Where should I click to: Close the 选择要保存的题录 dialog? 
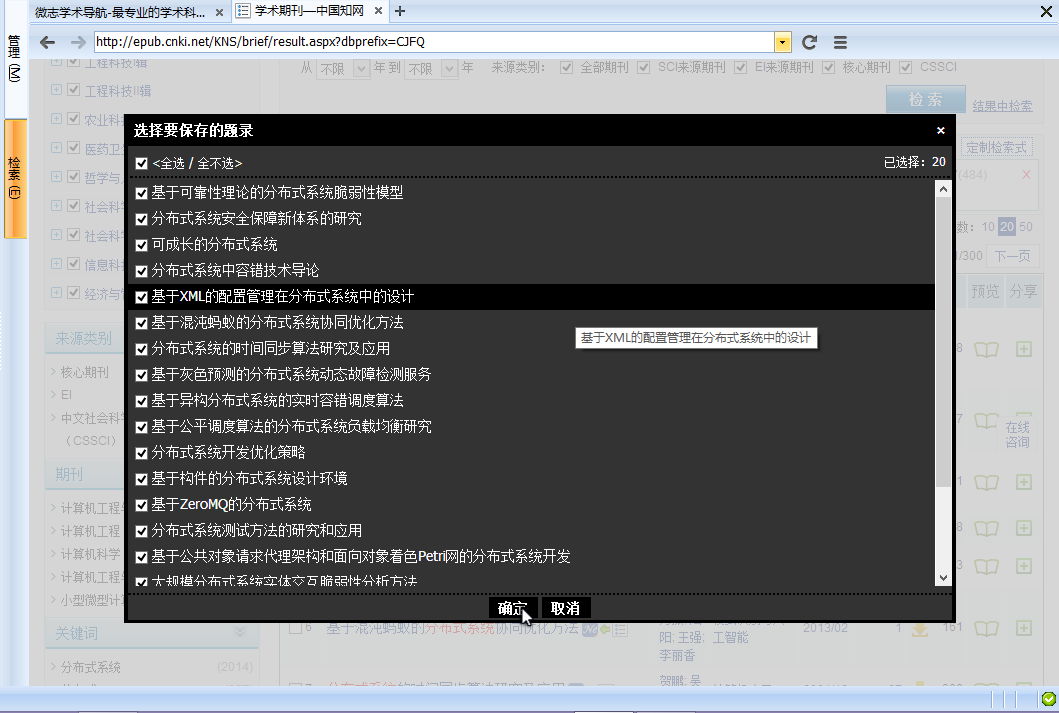point(941,130)
